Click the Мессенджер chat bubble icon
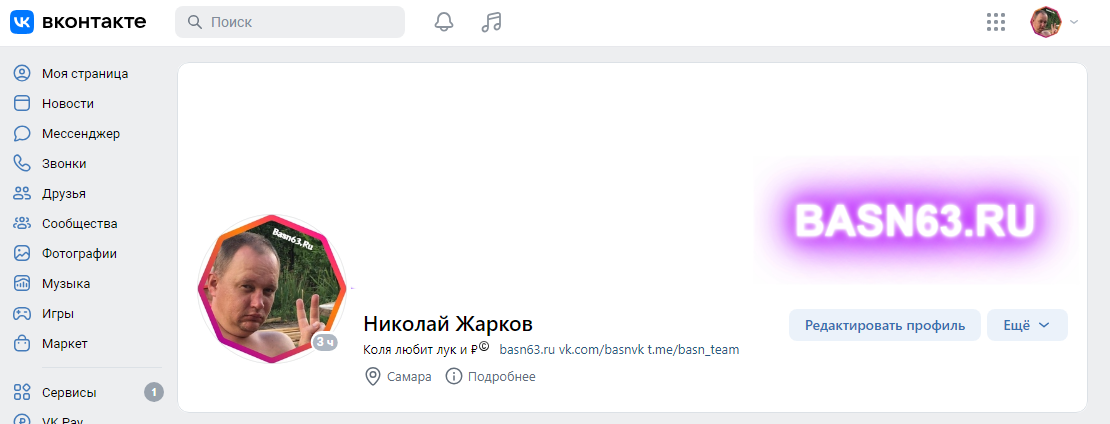This screenshot has height=424, width=1110. tap(23, 133)
